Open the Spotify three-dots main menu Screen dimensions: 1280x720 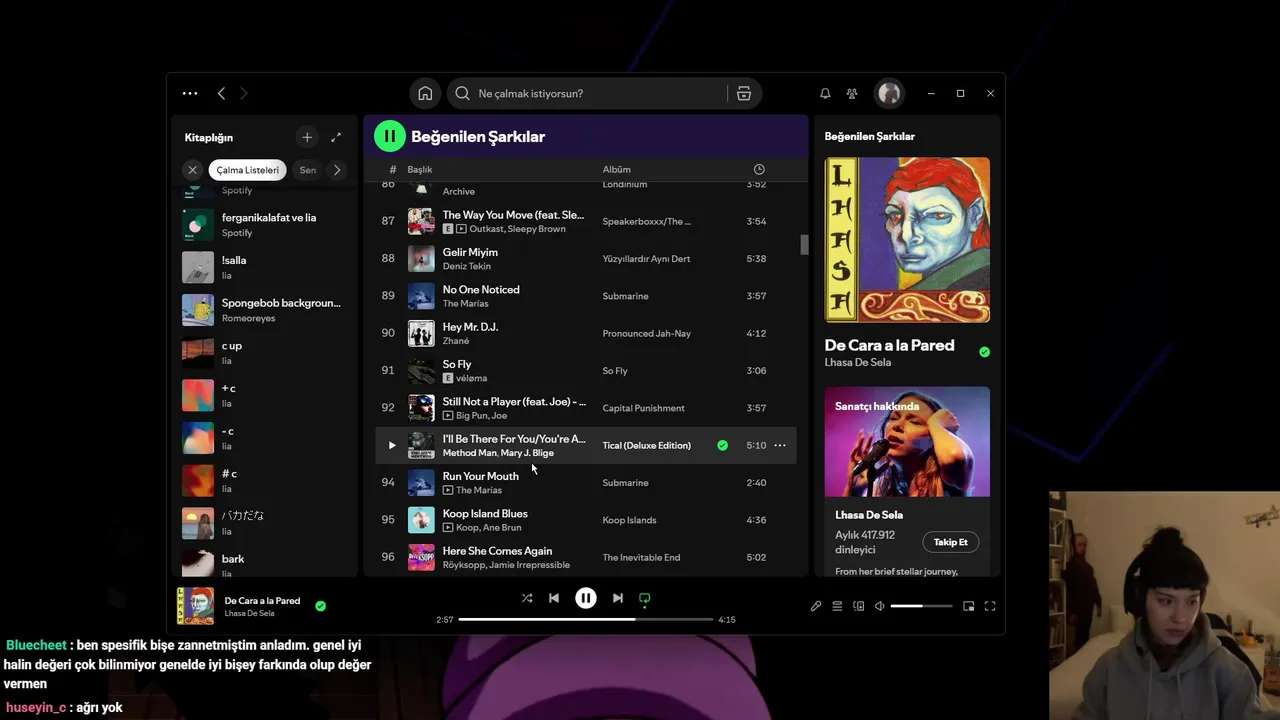click(190, 93)
